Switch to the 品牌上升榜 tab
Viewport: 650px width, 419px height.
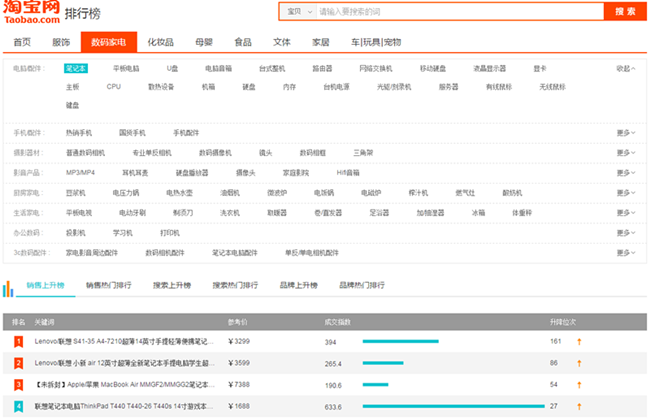tap(298, 285)
